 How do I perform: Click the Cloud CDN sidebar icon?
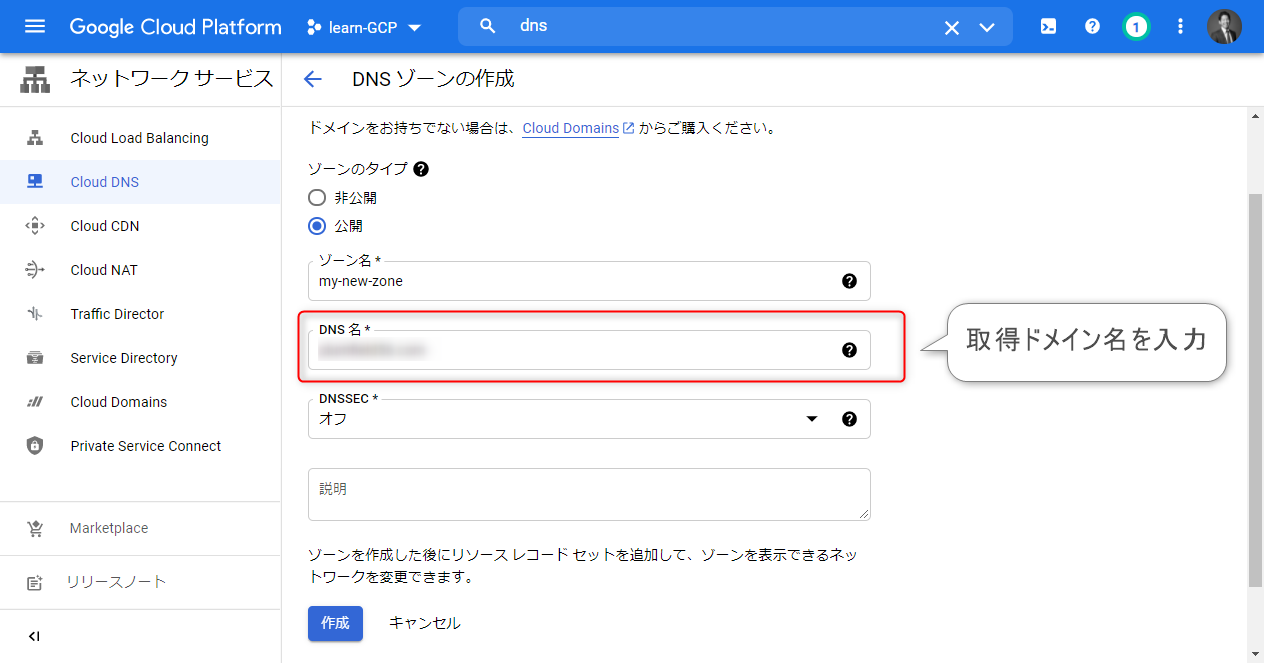pyautogui.click(x=35, y=226)
